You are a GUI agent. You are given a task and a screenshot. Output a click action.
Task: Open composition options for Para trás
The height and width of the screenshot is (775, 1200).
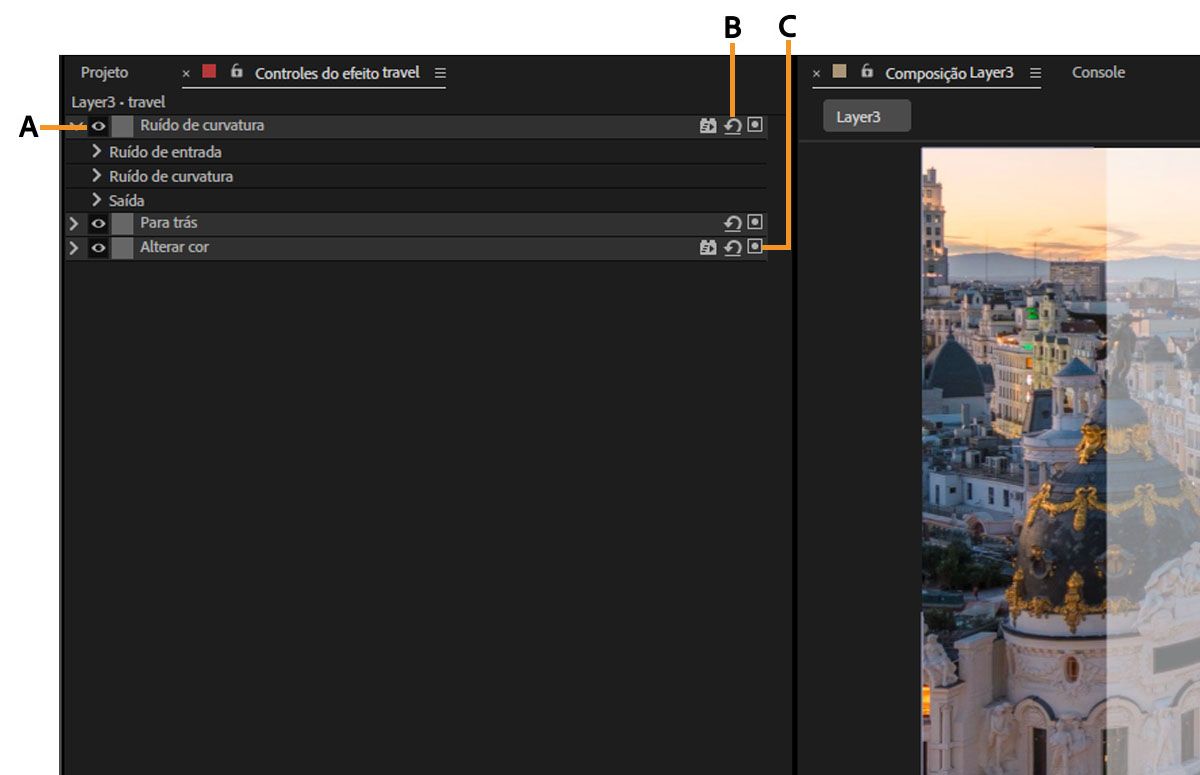pyautogui.click(x=755, y=222)
